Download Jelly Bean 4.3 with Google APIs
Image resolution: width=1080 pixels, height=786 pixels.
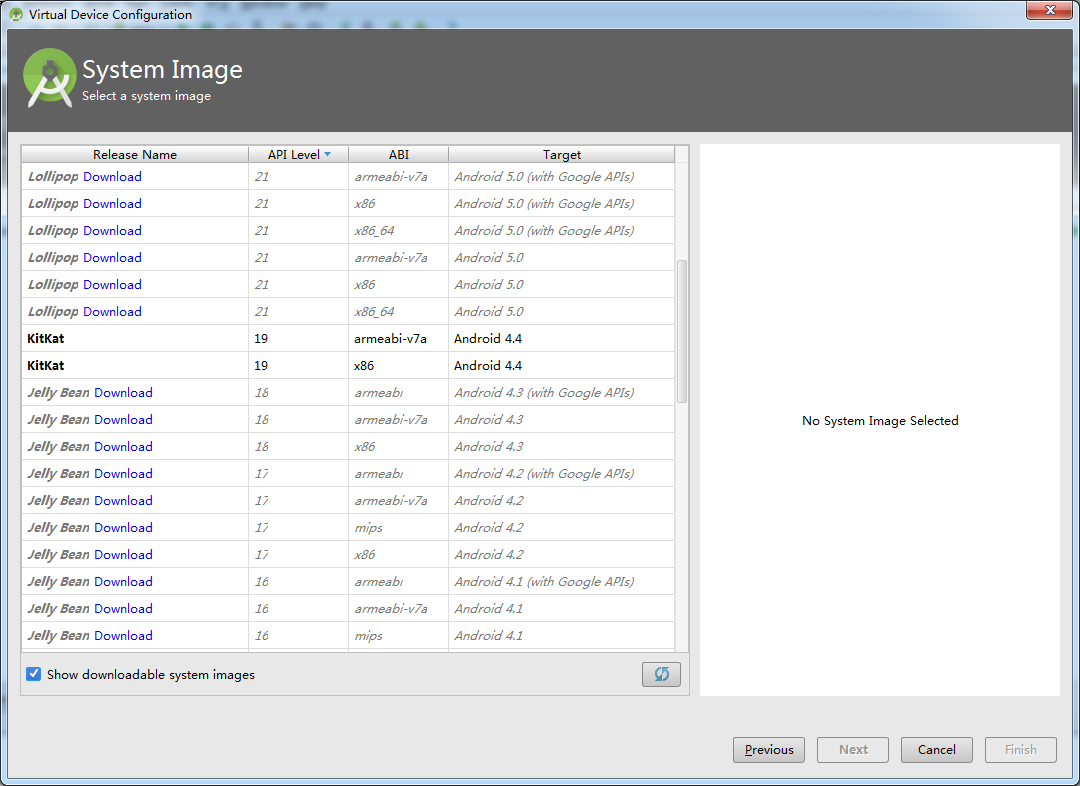[123, 392]
